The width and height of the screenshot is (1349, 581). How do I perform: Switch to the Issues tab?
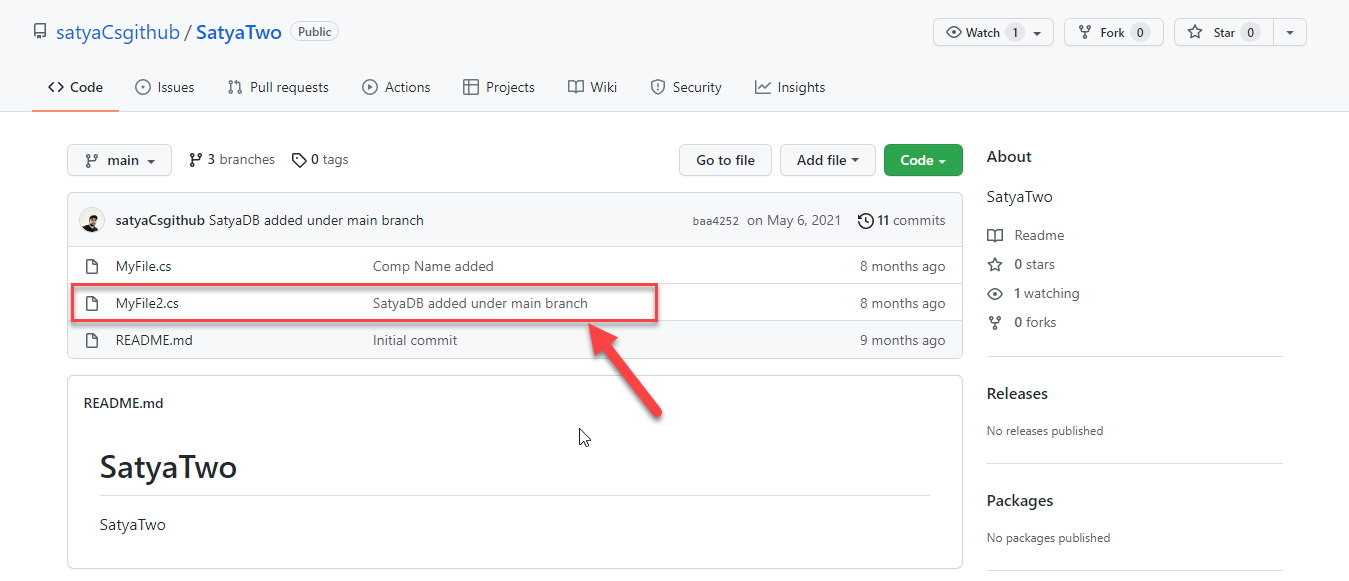(164, 87)
